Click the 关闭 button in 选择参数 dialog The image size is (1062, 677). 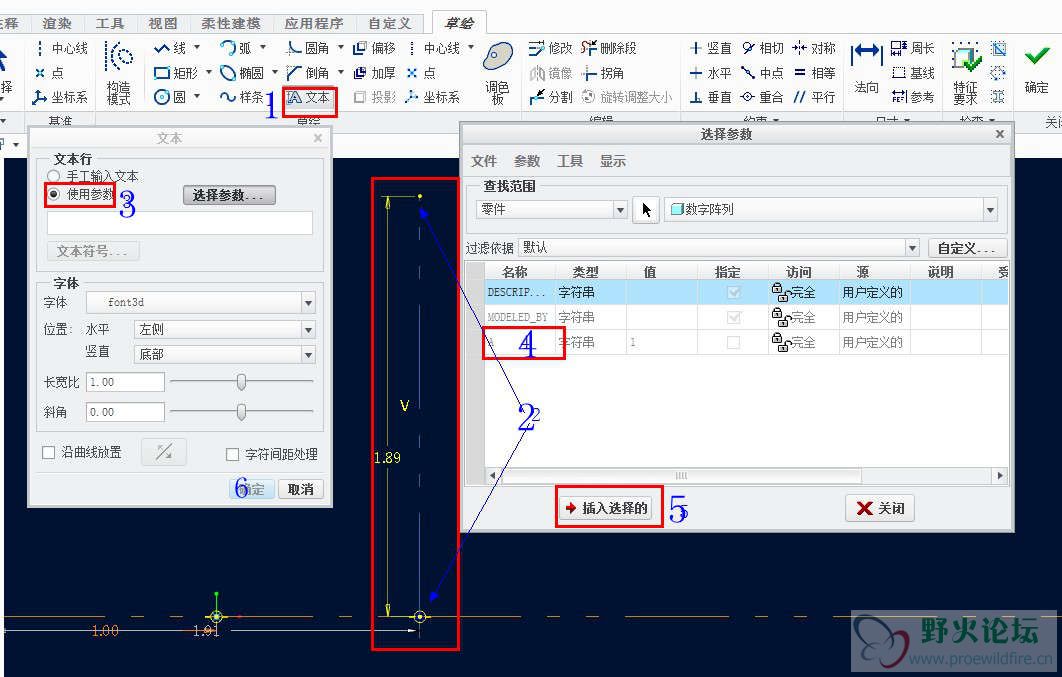(880, 508)
